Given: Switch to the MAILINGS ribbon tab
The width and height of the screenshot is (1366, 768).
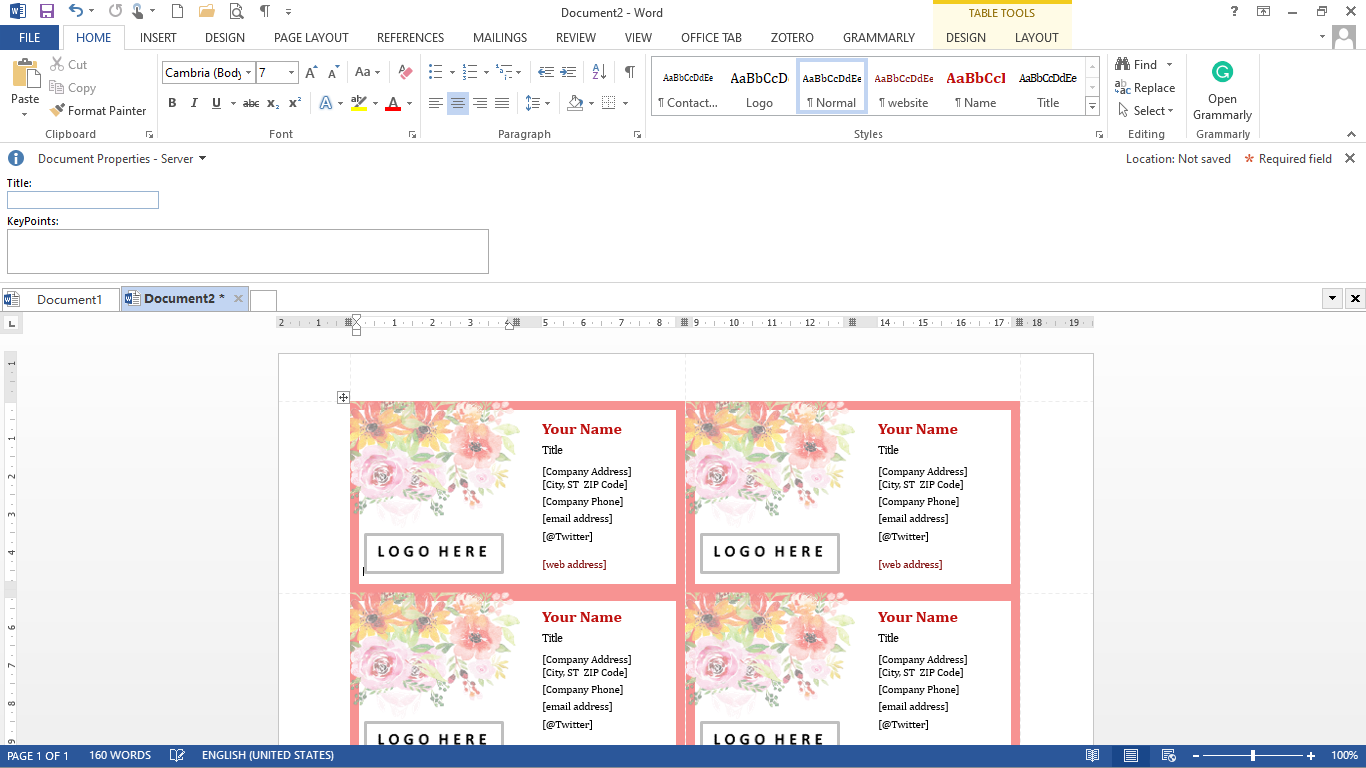Looking at the screenshot, I should [499, 37].
